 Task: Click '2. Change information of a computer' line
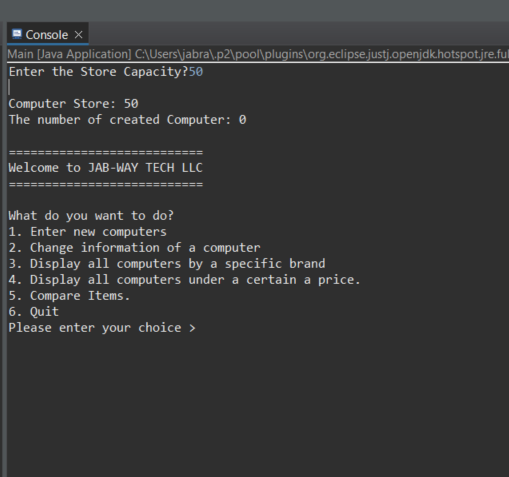134,248
